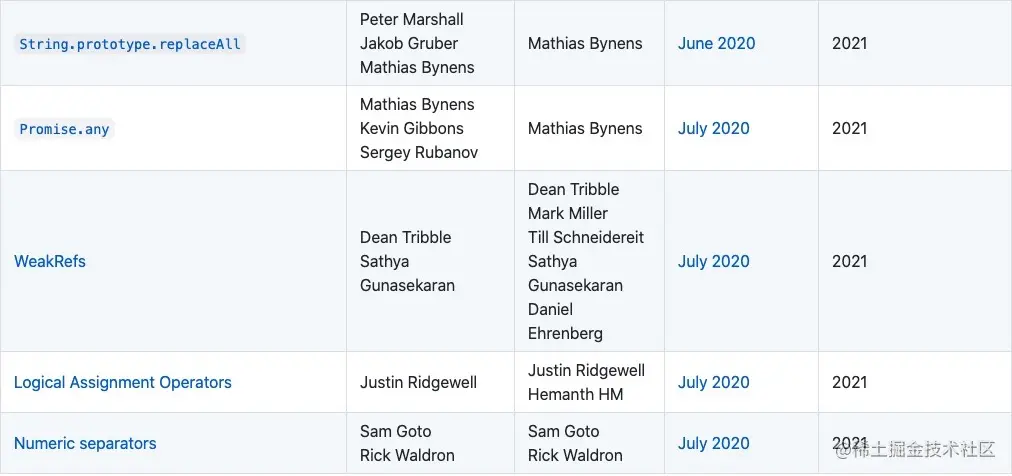
Task: Click July 2020 in the WeakRefs row
Action: coord(713,262)
